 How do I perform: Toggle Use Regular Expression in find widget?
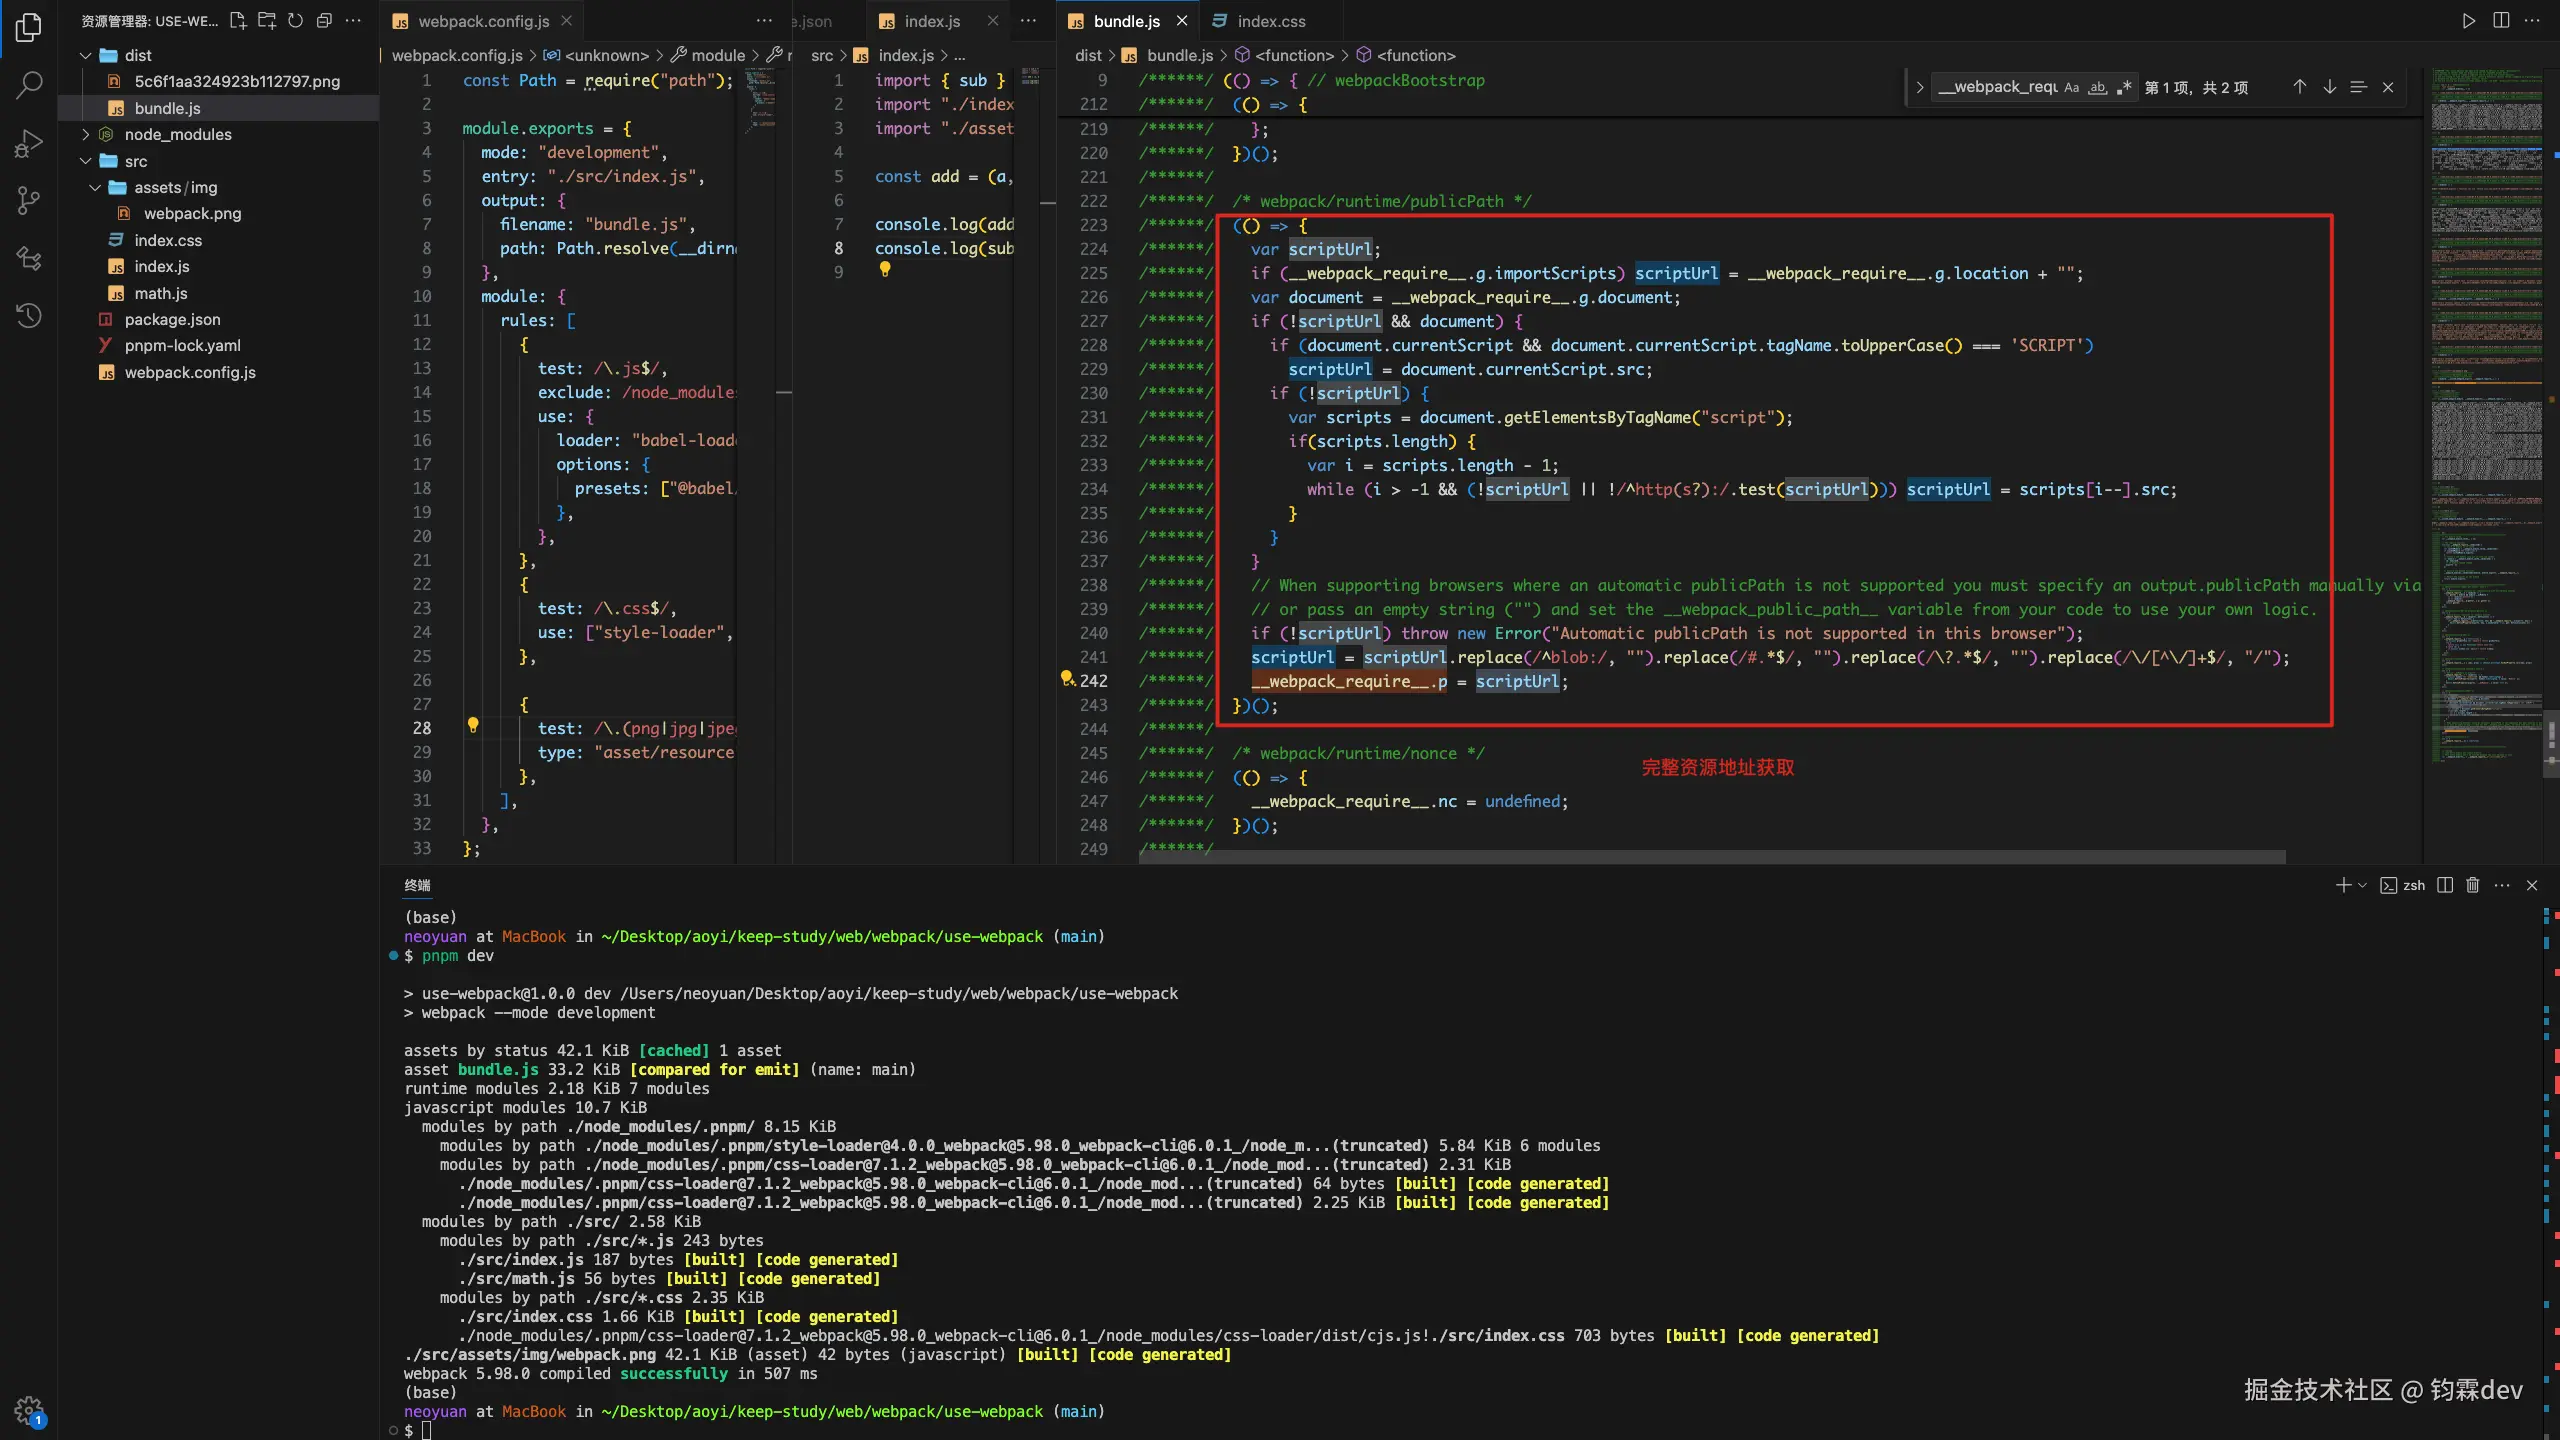pyautogui.click(x=2124, y=87)
